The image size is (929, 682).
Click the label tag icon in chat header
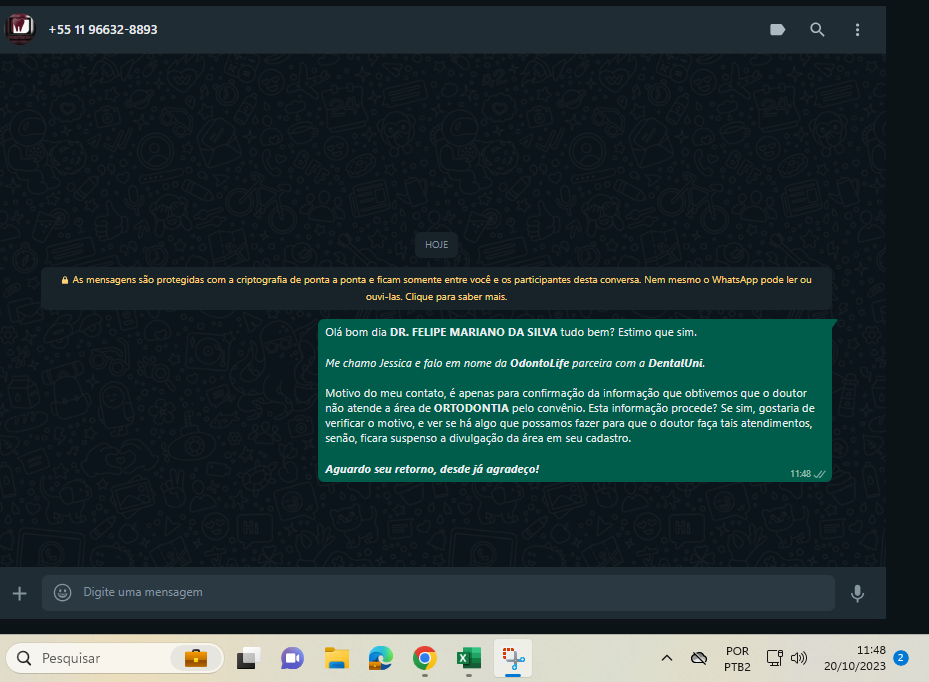click(777, 30)
